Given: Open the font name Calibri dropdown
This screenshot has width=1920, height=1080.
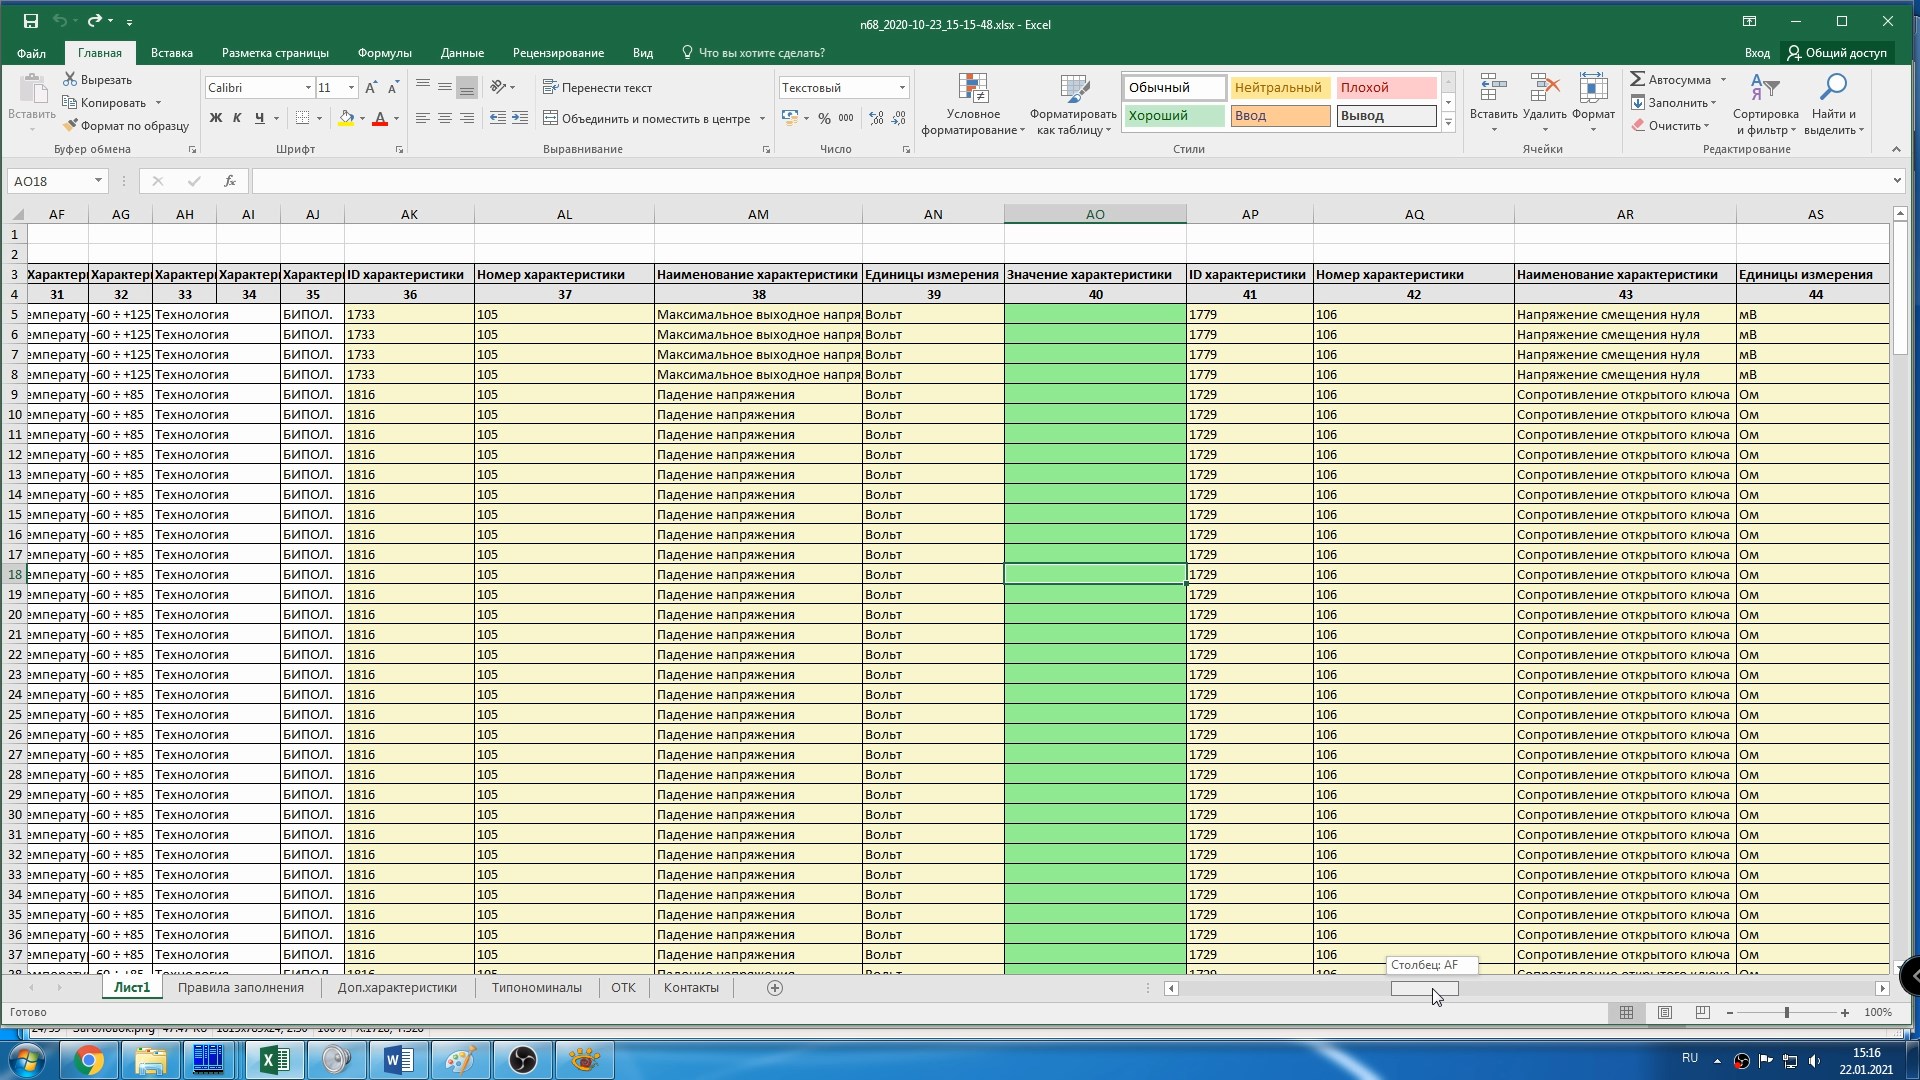Looking at the screenshot, I should 308,88.
